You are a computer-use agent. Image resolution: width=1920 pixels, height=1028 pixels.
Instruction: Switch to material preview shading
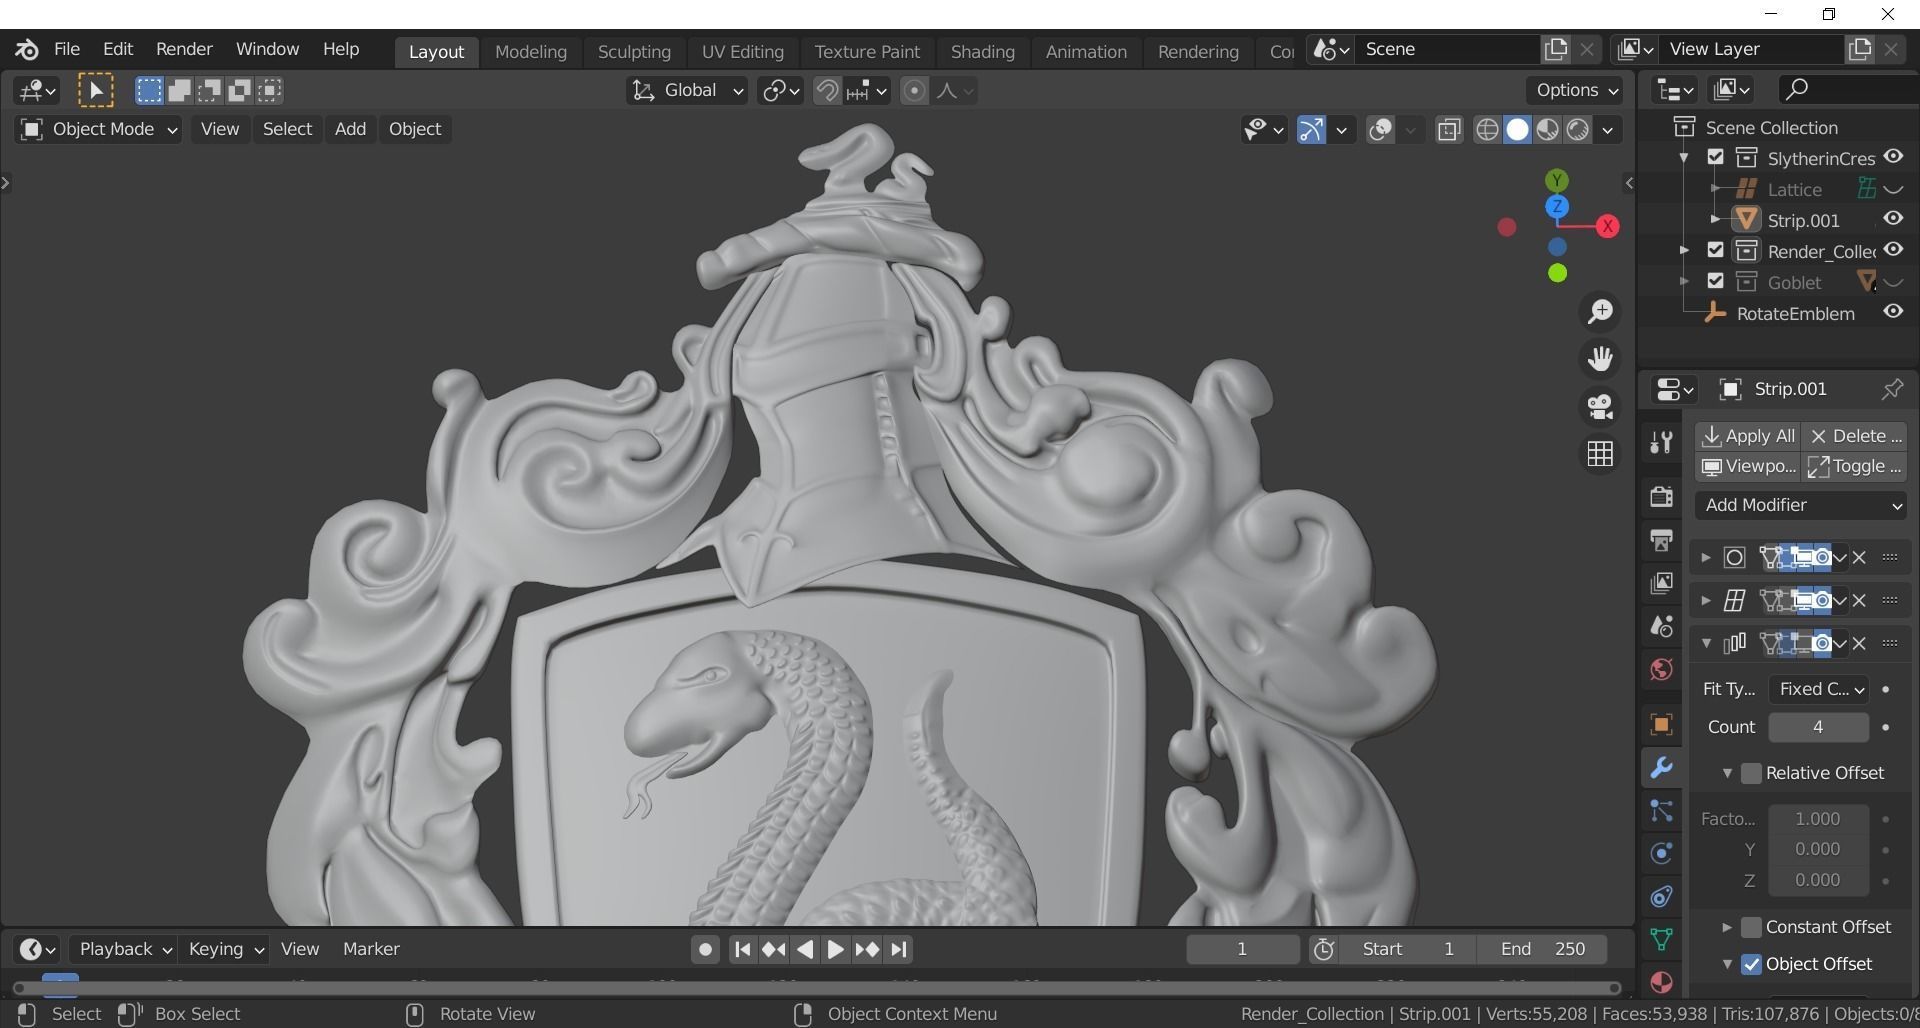click(1547, 130)
